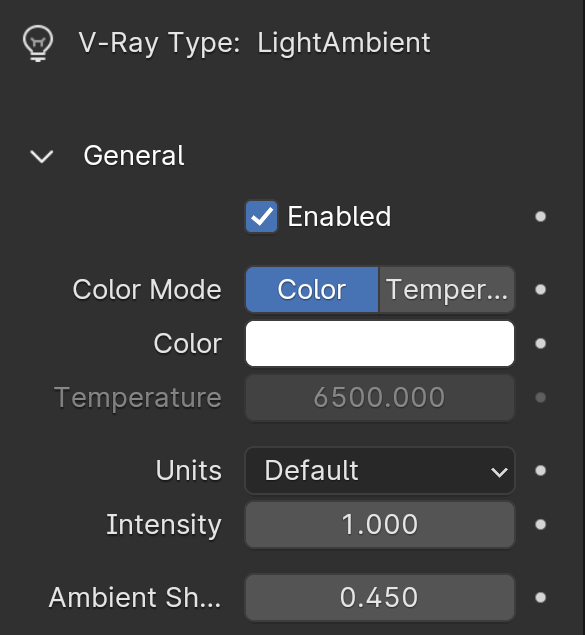The image size is (585, 635).
Task: Click the animate dot beside Enabled
Action: (540, 217)
